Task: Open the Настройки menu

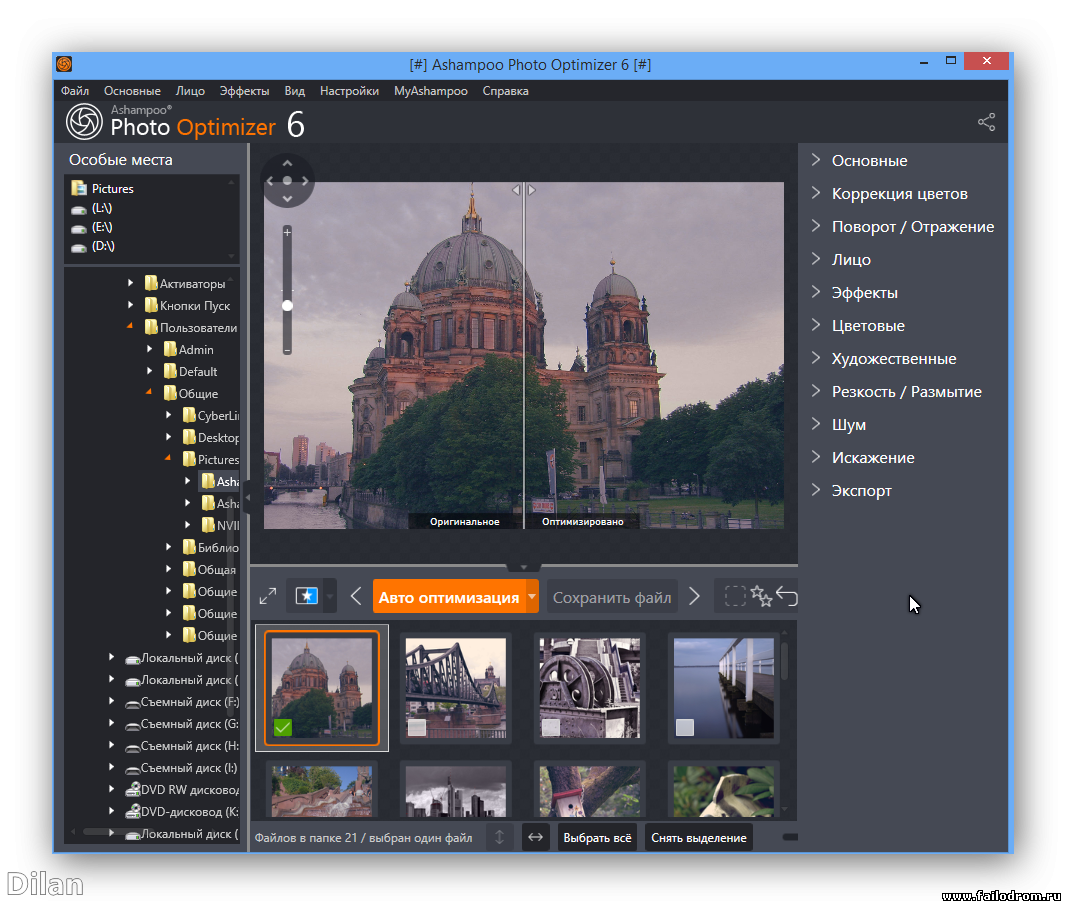Action: [349, 90]
